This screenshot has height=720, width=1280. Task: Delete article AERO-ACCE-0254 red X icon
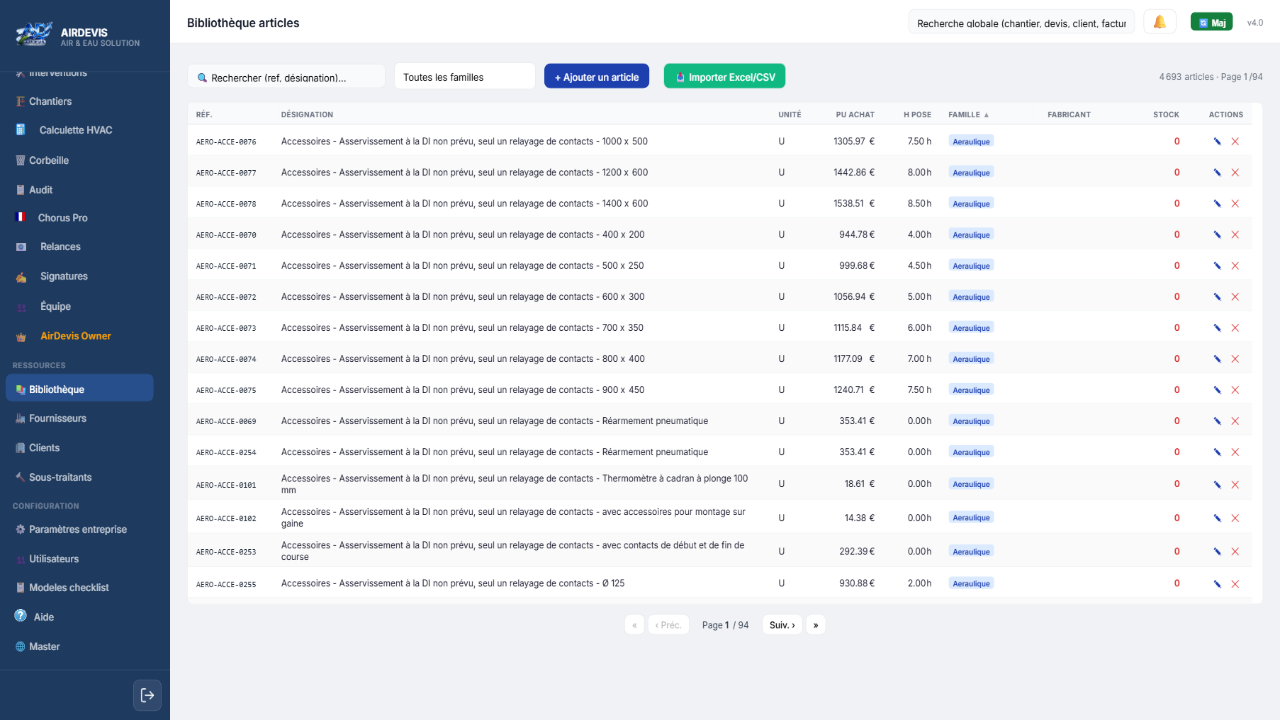[x=1235, y=451]
